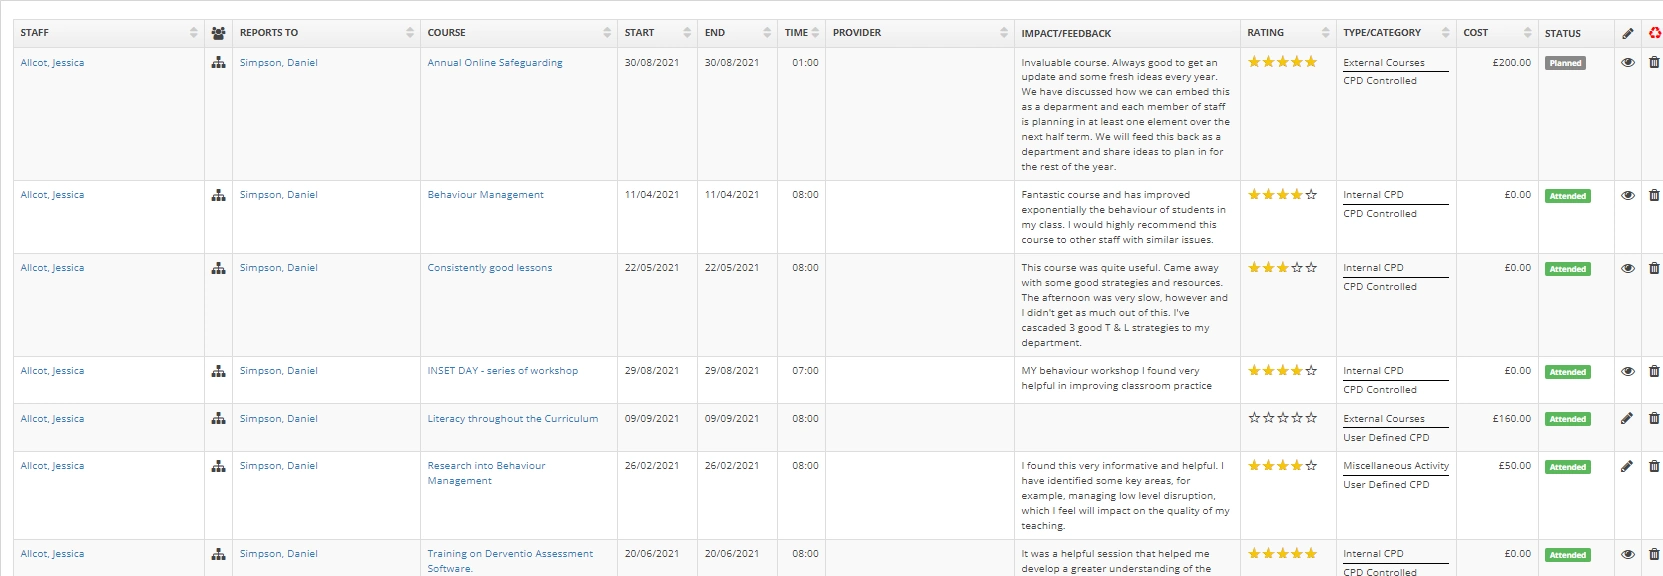This screenshot has height=576, width=1663.
Task: Delete the Annual Online Safeguarding record
Action: click(x=1654, y=63)
